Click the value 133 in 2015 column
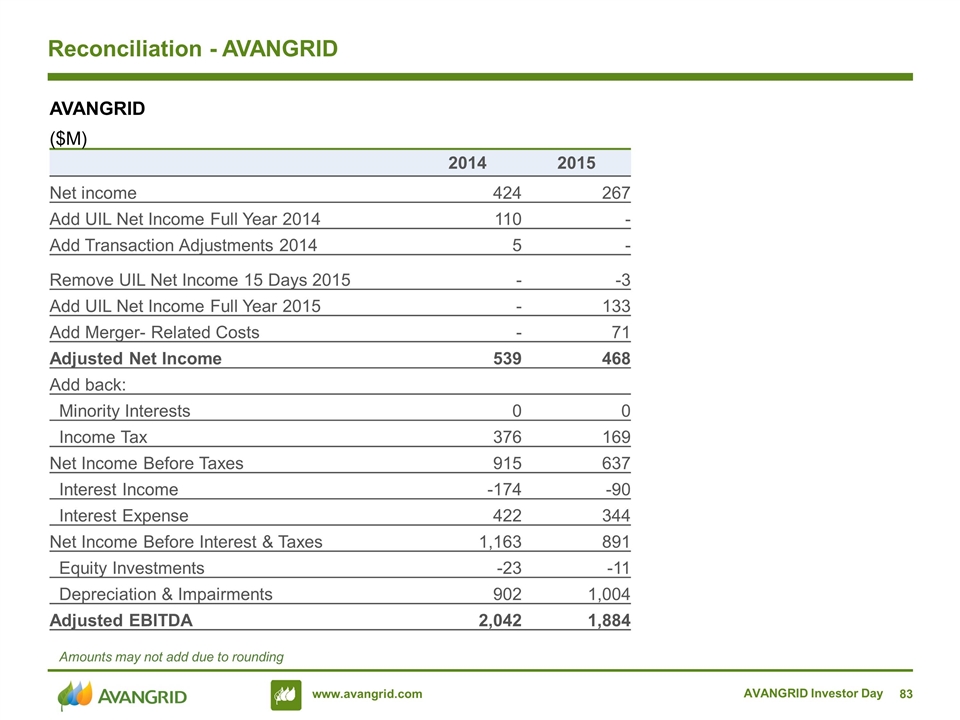960x720 pixels. (x=617, y=306)
